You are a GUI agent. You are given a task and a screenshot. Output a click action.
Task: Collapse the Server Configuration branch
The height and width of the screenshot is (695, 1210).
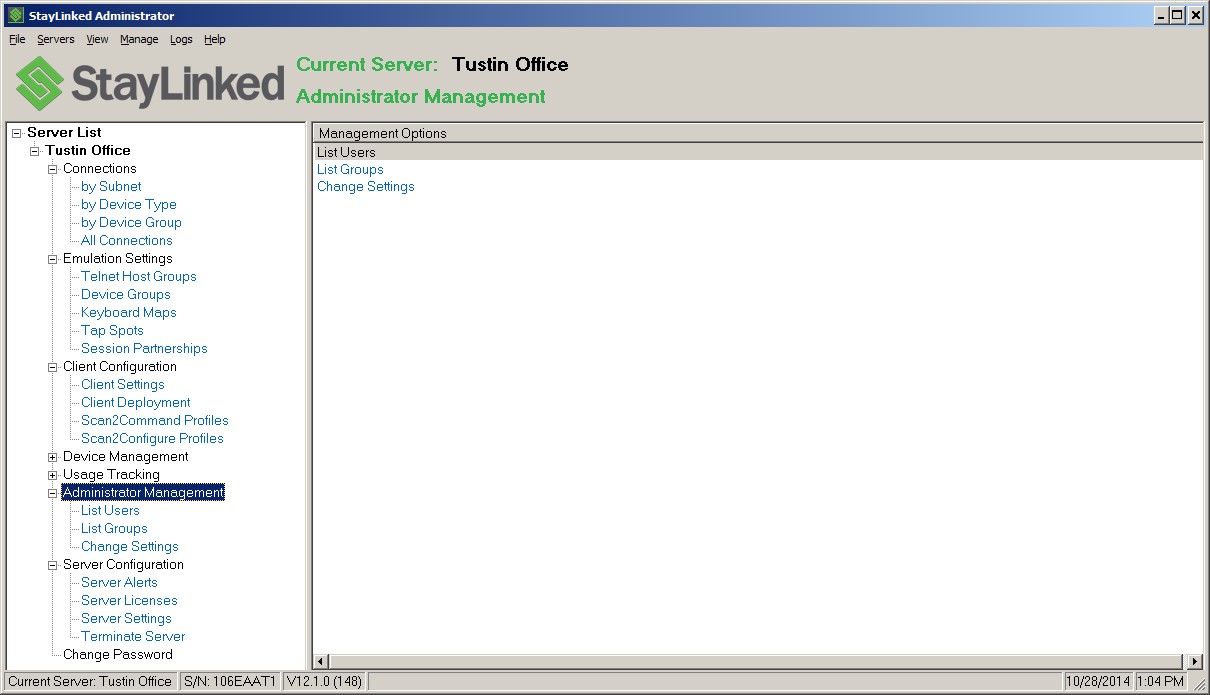coord(51,564)
